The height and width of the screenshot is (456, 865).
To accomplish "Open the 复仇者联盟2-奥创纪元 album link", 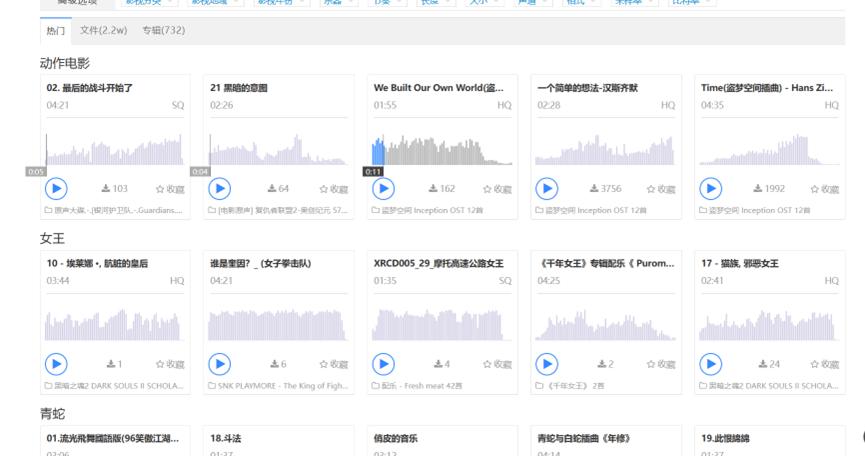I will pos(278,210).
